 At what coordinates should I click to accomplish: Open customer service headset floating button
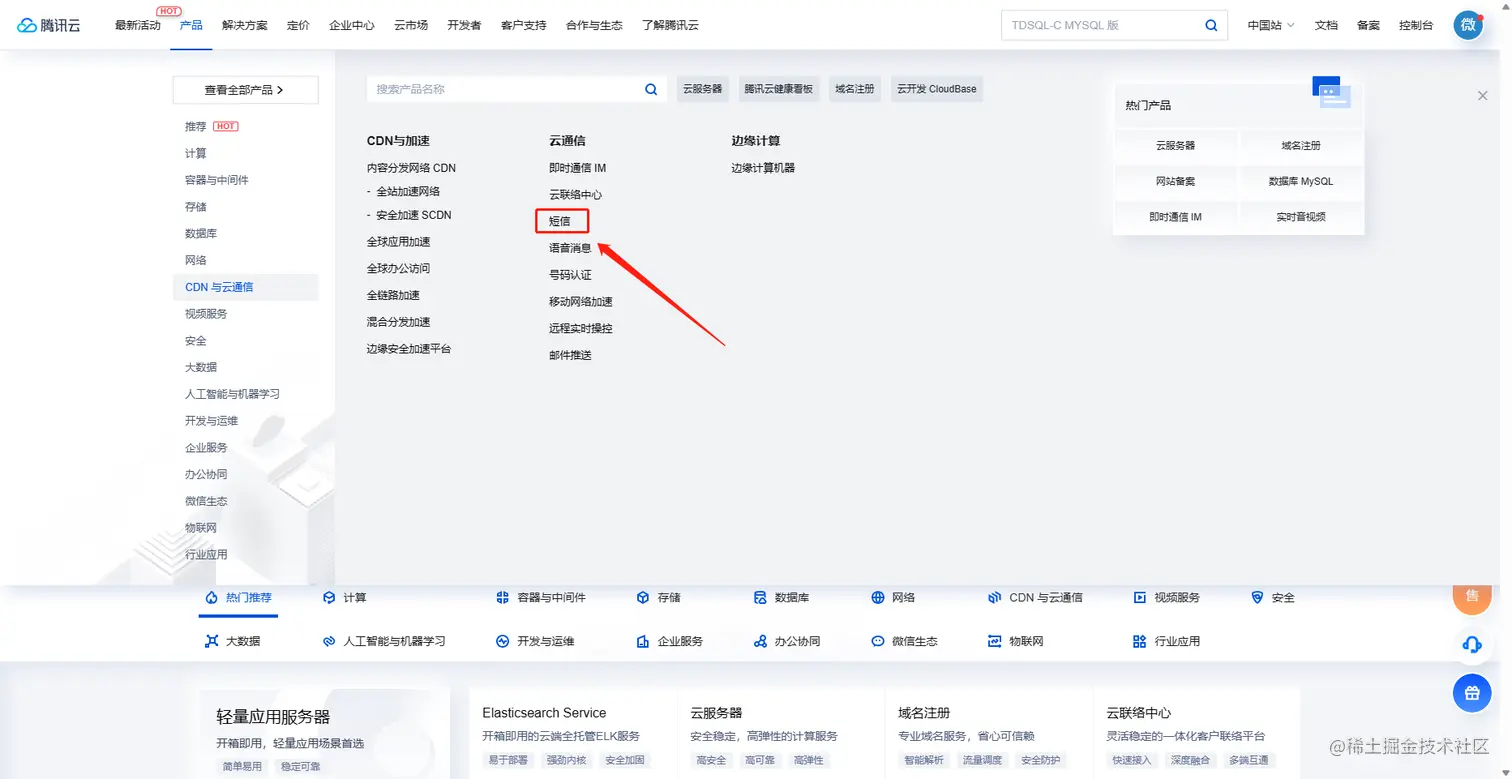tap(1471, 644)
